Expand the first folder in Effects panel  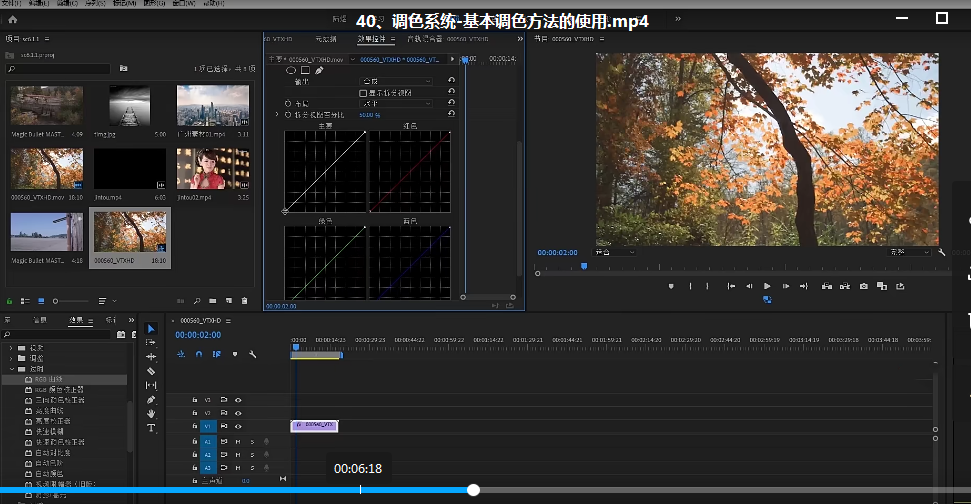pos(11,348)
